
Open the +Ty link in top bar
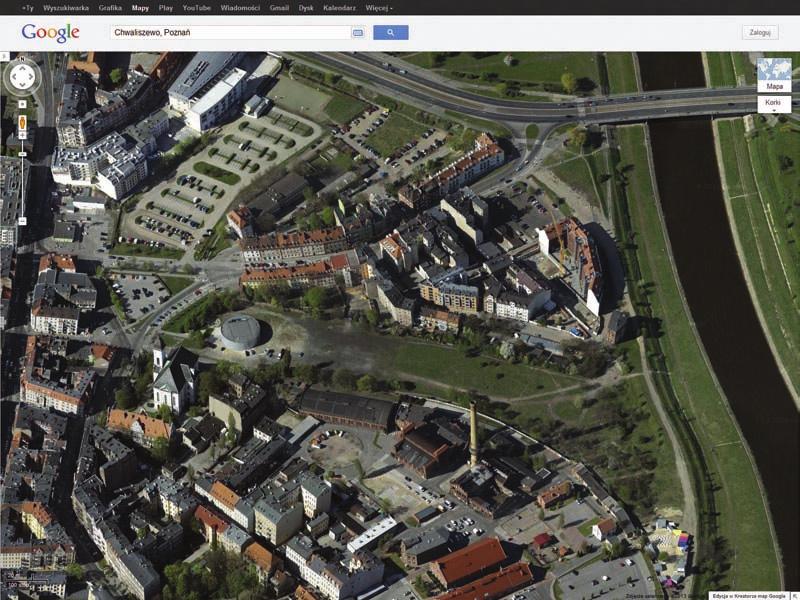pos(28,8)
